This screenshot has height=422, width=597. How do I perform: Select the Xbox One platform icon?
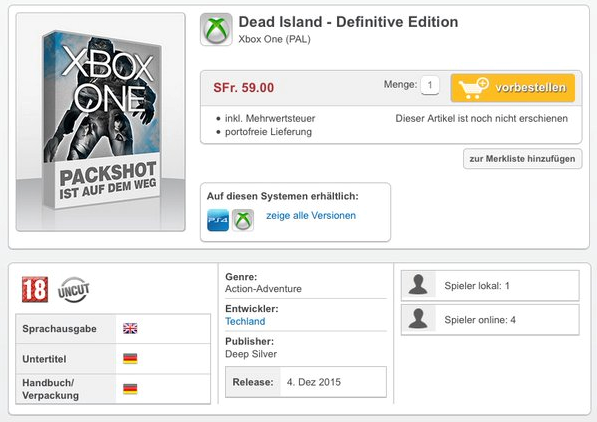243,220
